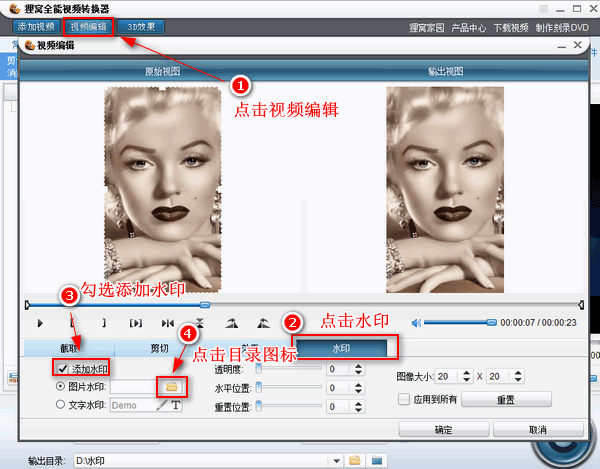Mute audio with the speaker icon
Viewport: 600px width, 469px height.
point(416,323)
